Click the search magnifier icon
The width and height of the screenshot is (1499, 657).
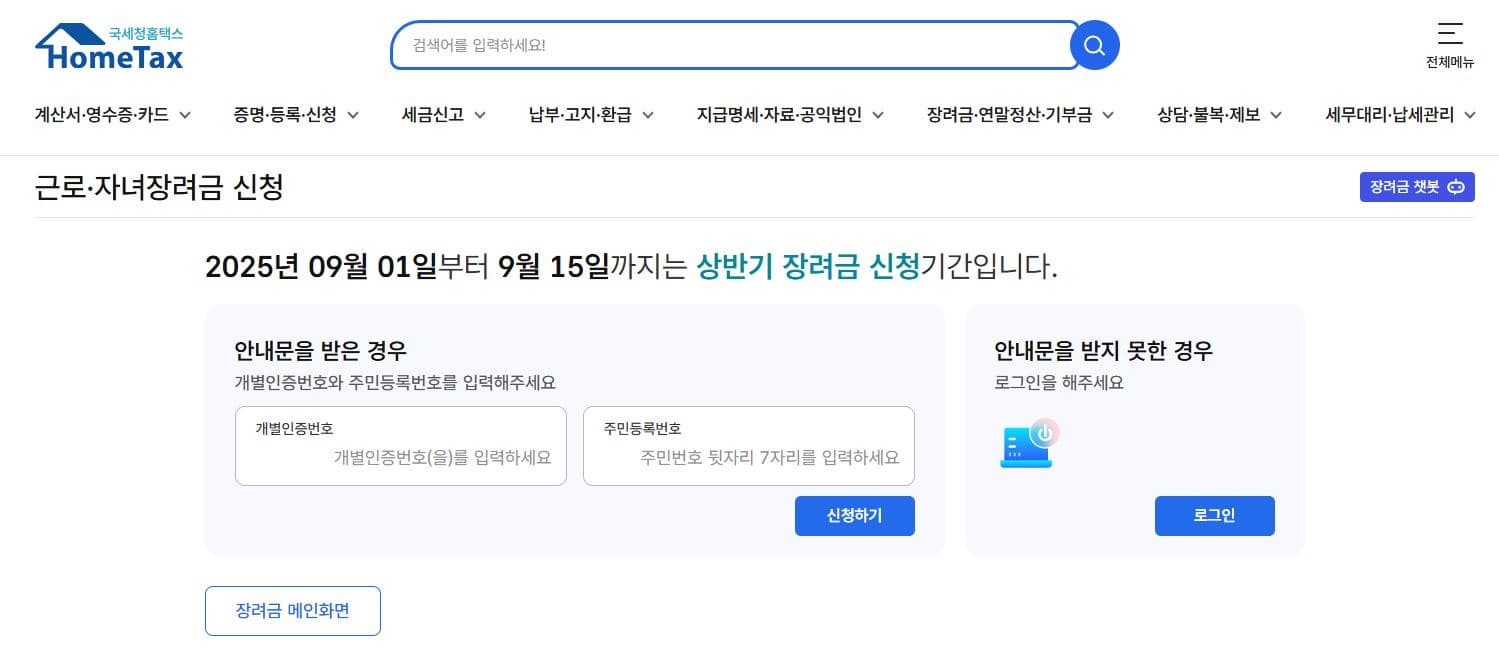pyautogui.click(x=1093, y=44)
